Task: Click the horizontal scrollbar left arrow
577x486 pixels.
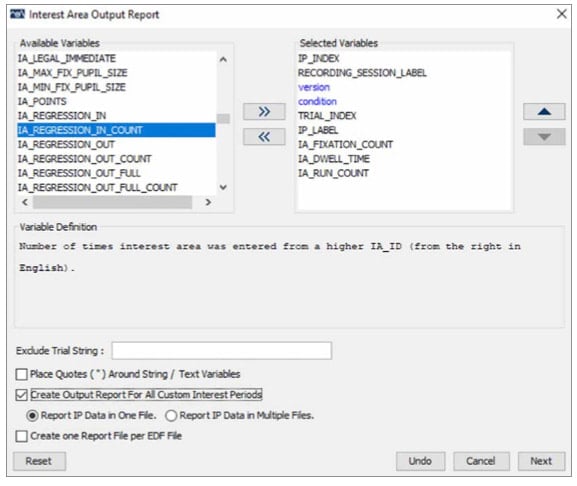Action: coord(25,202)
